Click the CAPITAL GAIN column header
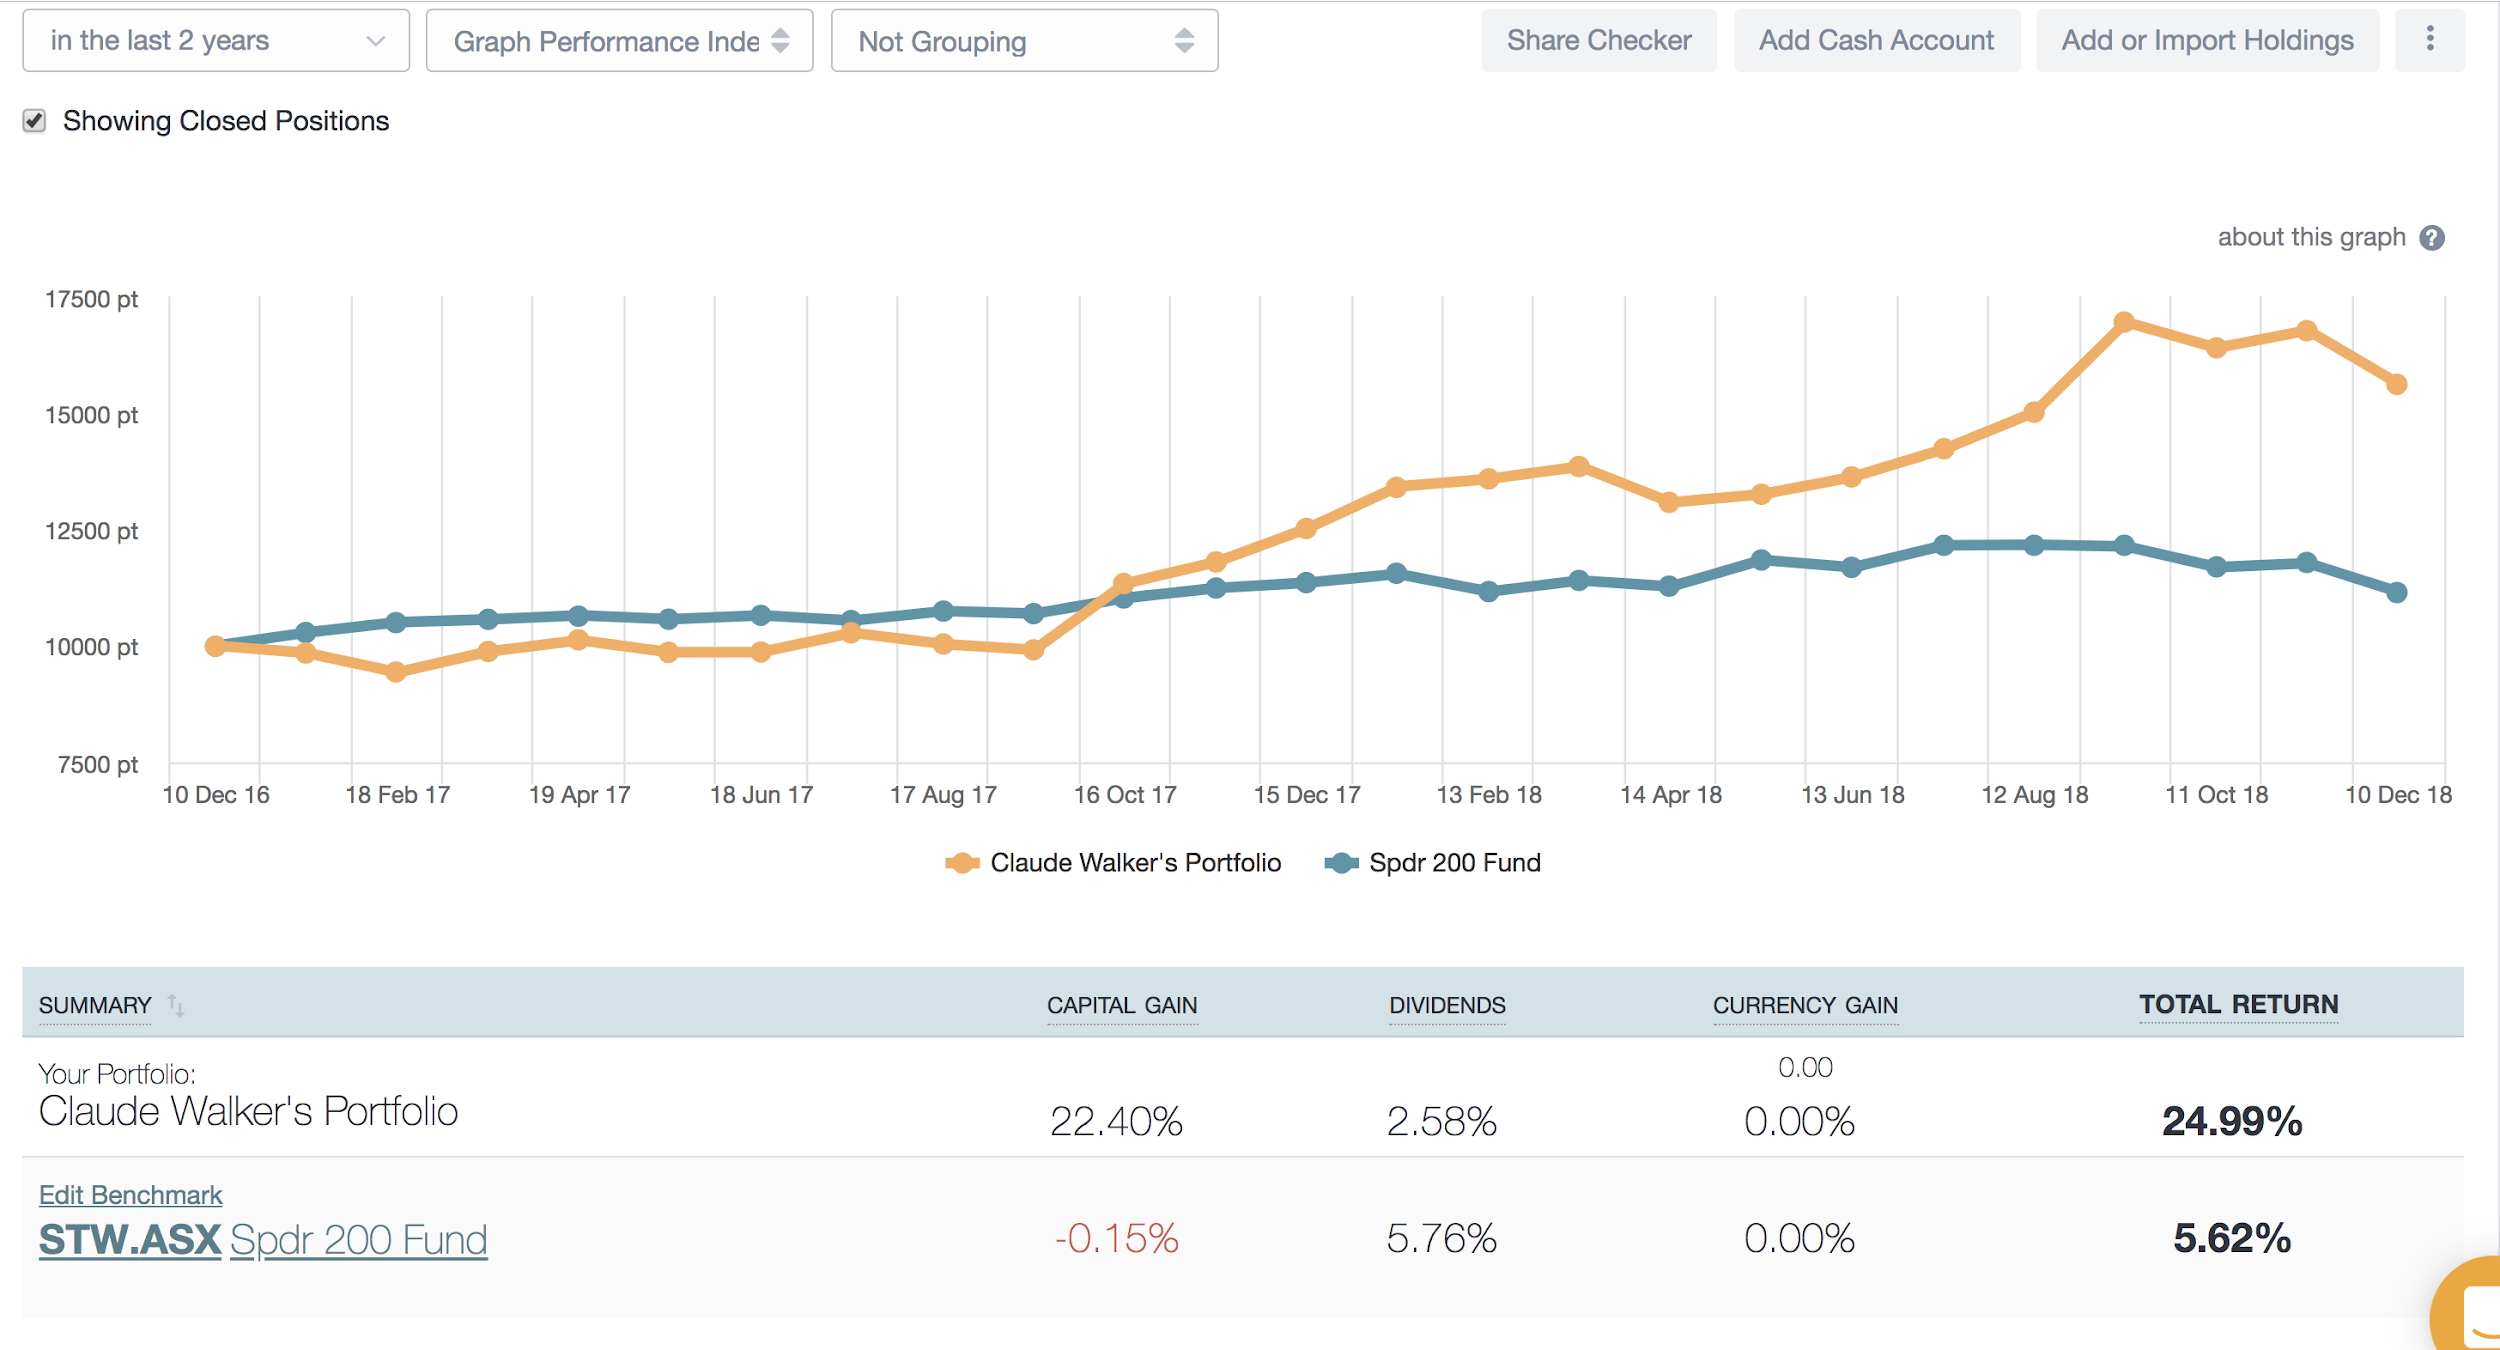 [x=1121, y=1005]
